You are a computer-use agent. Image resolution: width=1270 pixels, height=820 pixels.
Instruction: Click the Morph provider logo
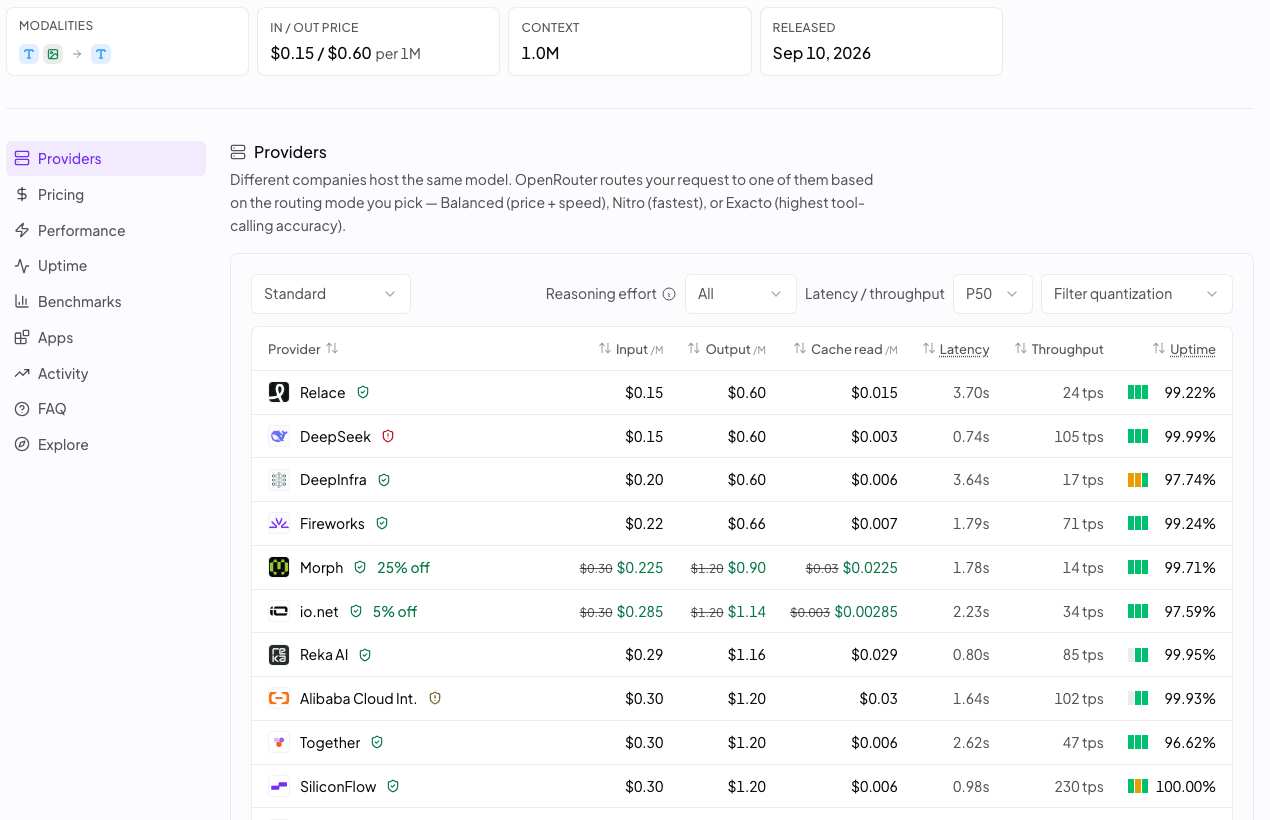(279, 567)
